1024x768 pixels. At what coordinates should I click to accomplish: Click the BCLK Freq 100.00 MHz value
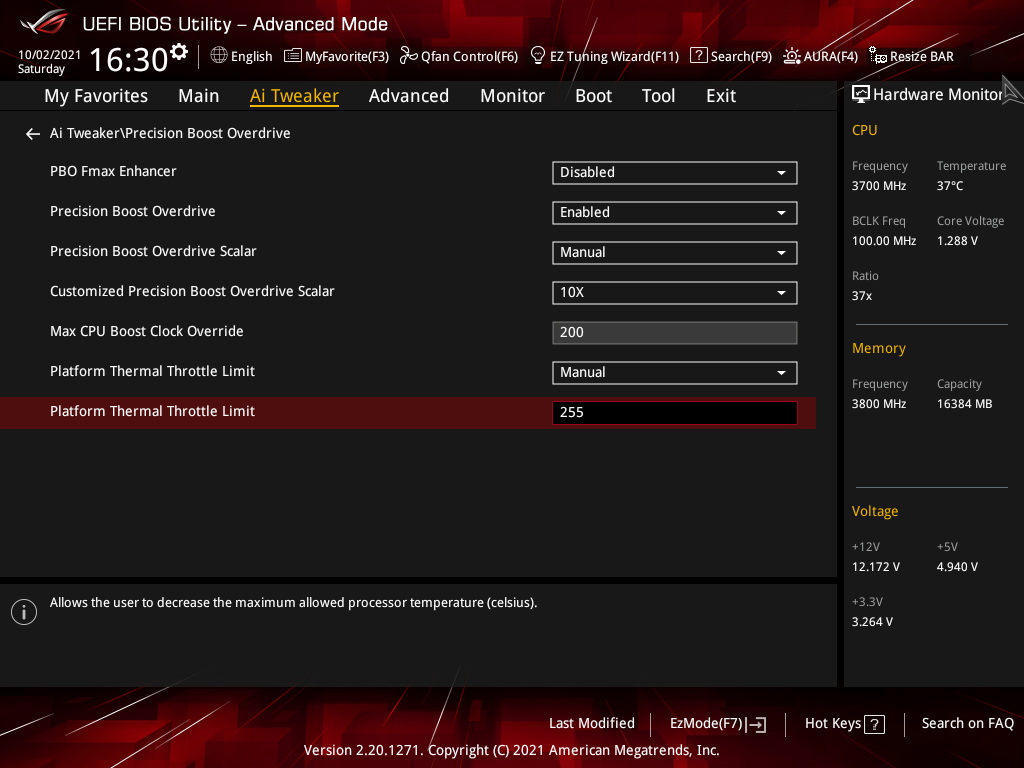[x=884, y=241]
